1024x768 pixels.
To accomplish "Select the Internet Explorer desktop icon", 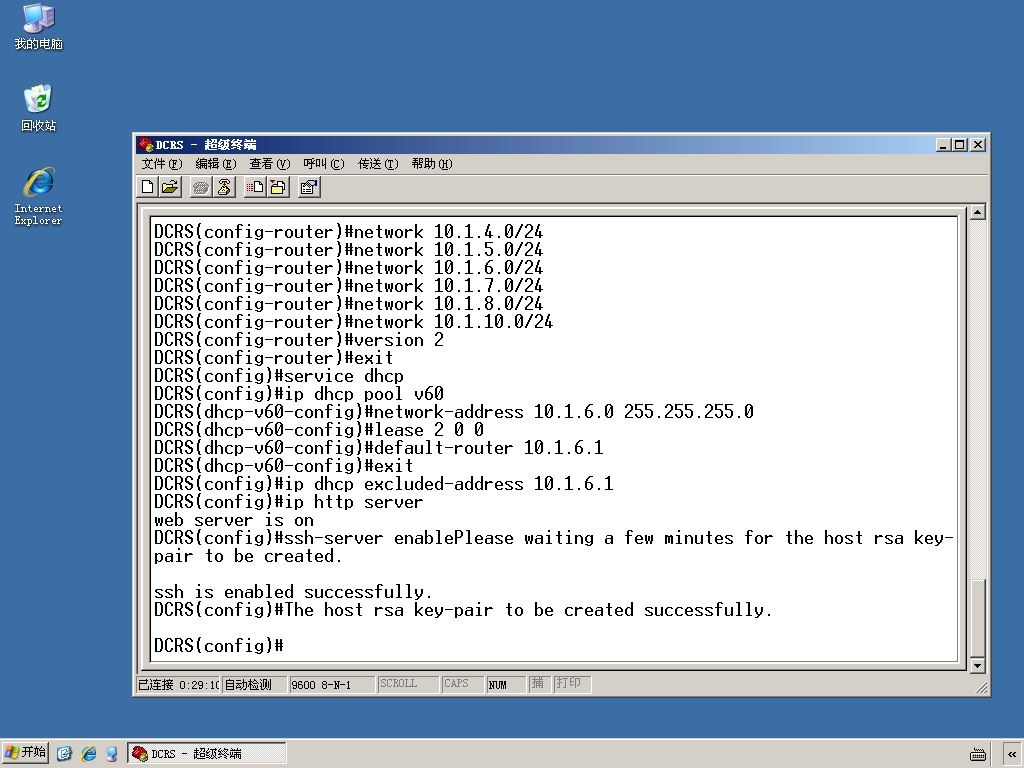I will pos(38,197).
